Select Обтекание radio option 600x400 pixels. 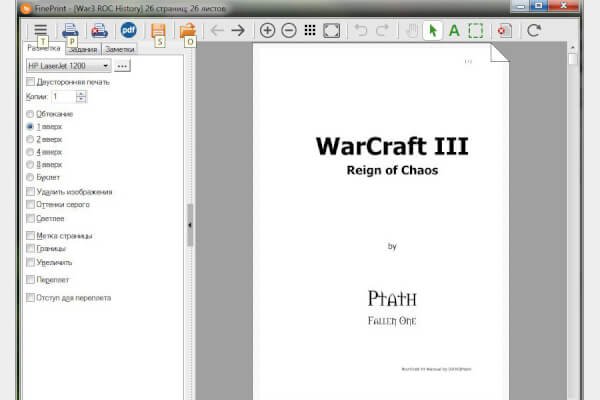click(30, 114)
